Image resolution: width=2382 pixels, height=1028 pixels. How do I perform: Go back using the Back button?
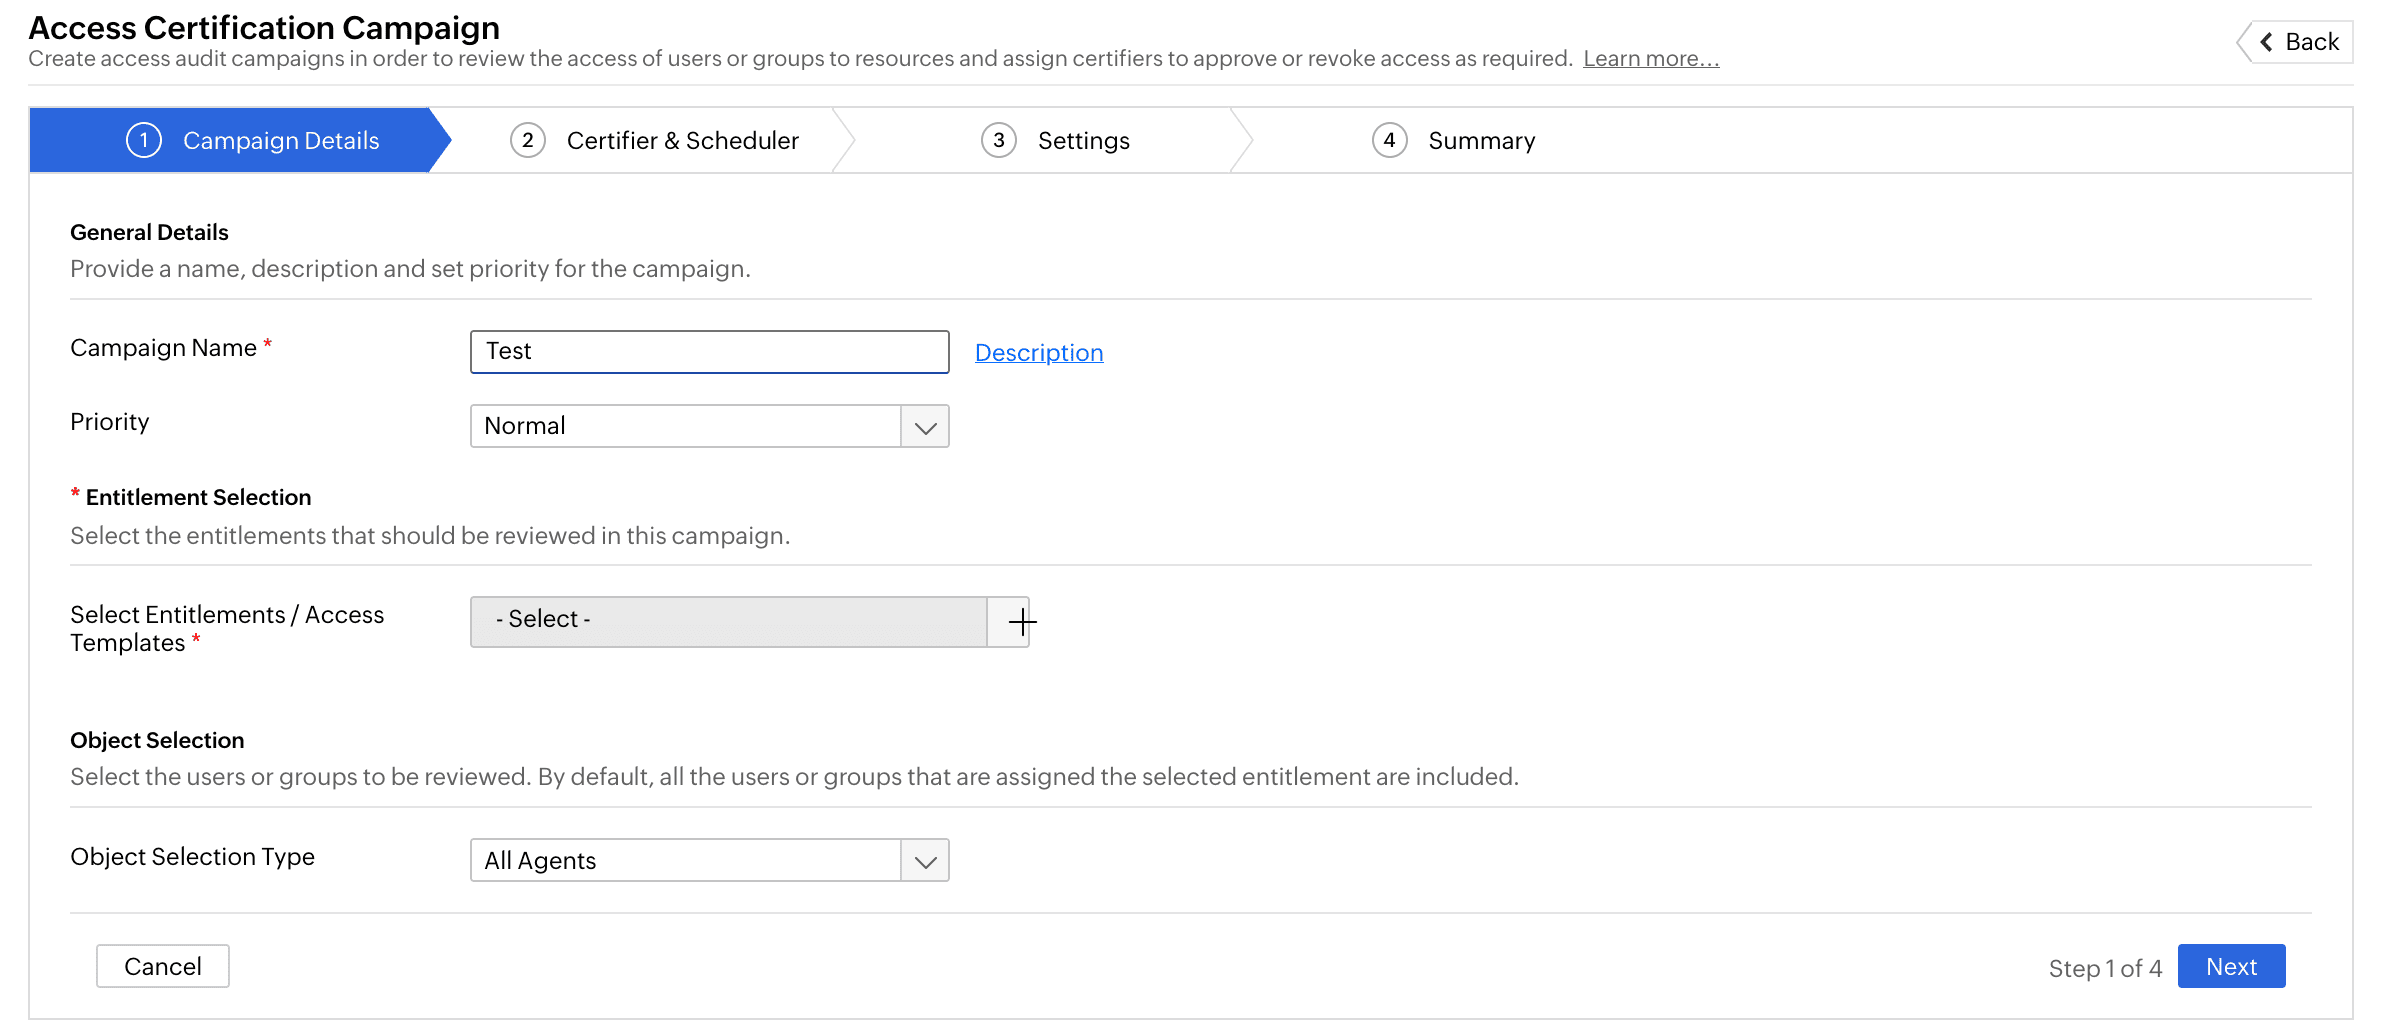pyautogui.click(x=2298, y=42)
